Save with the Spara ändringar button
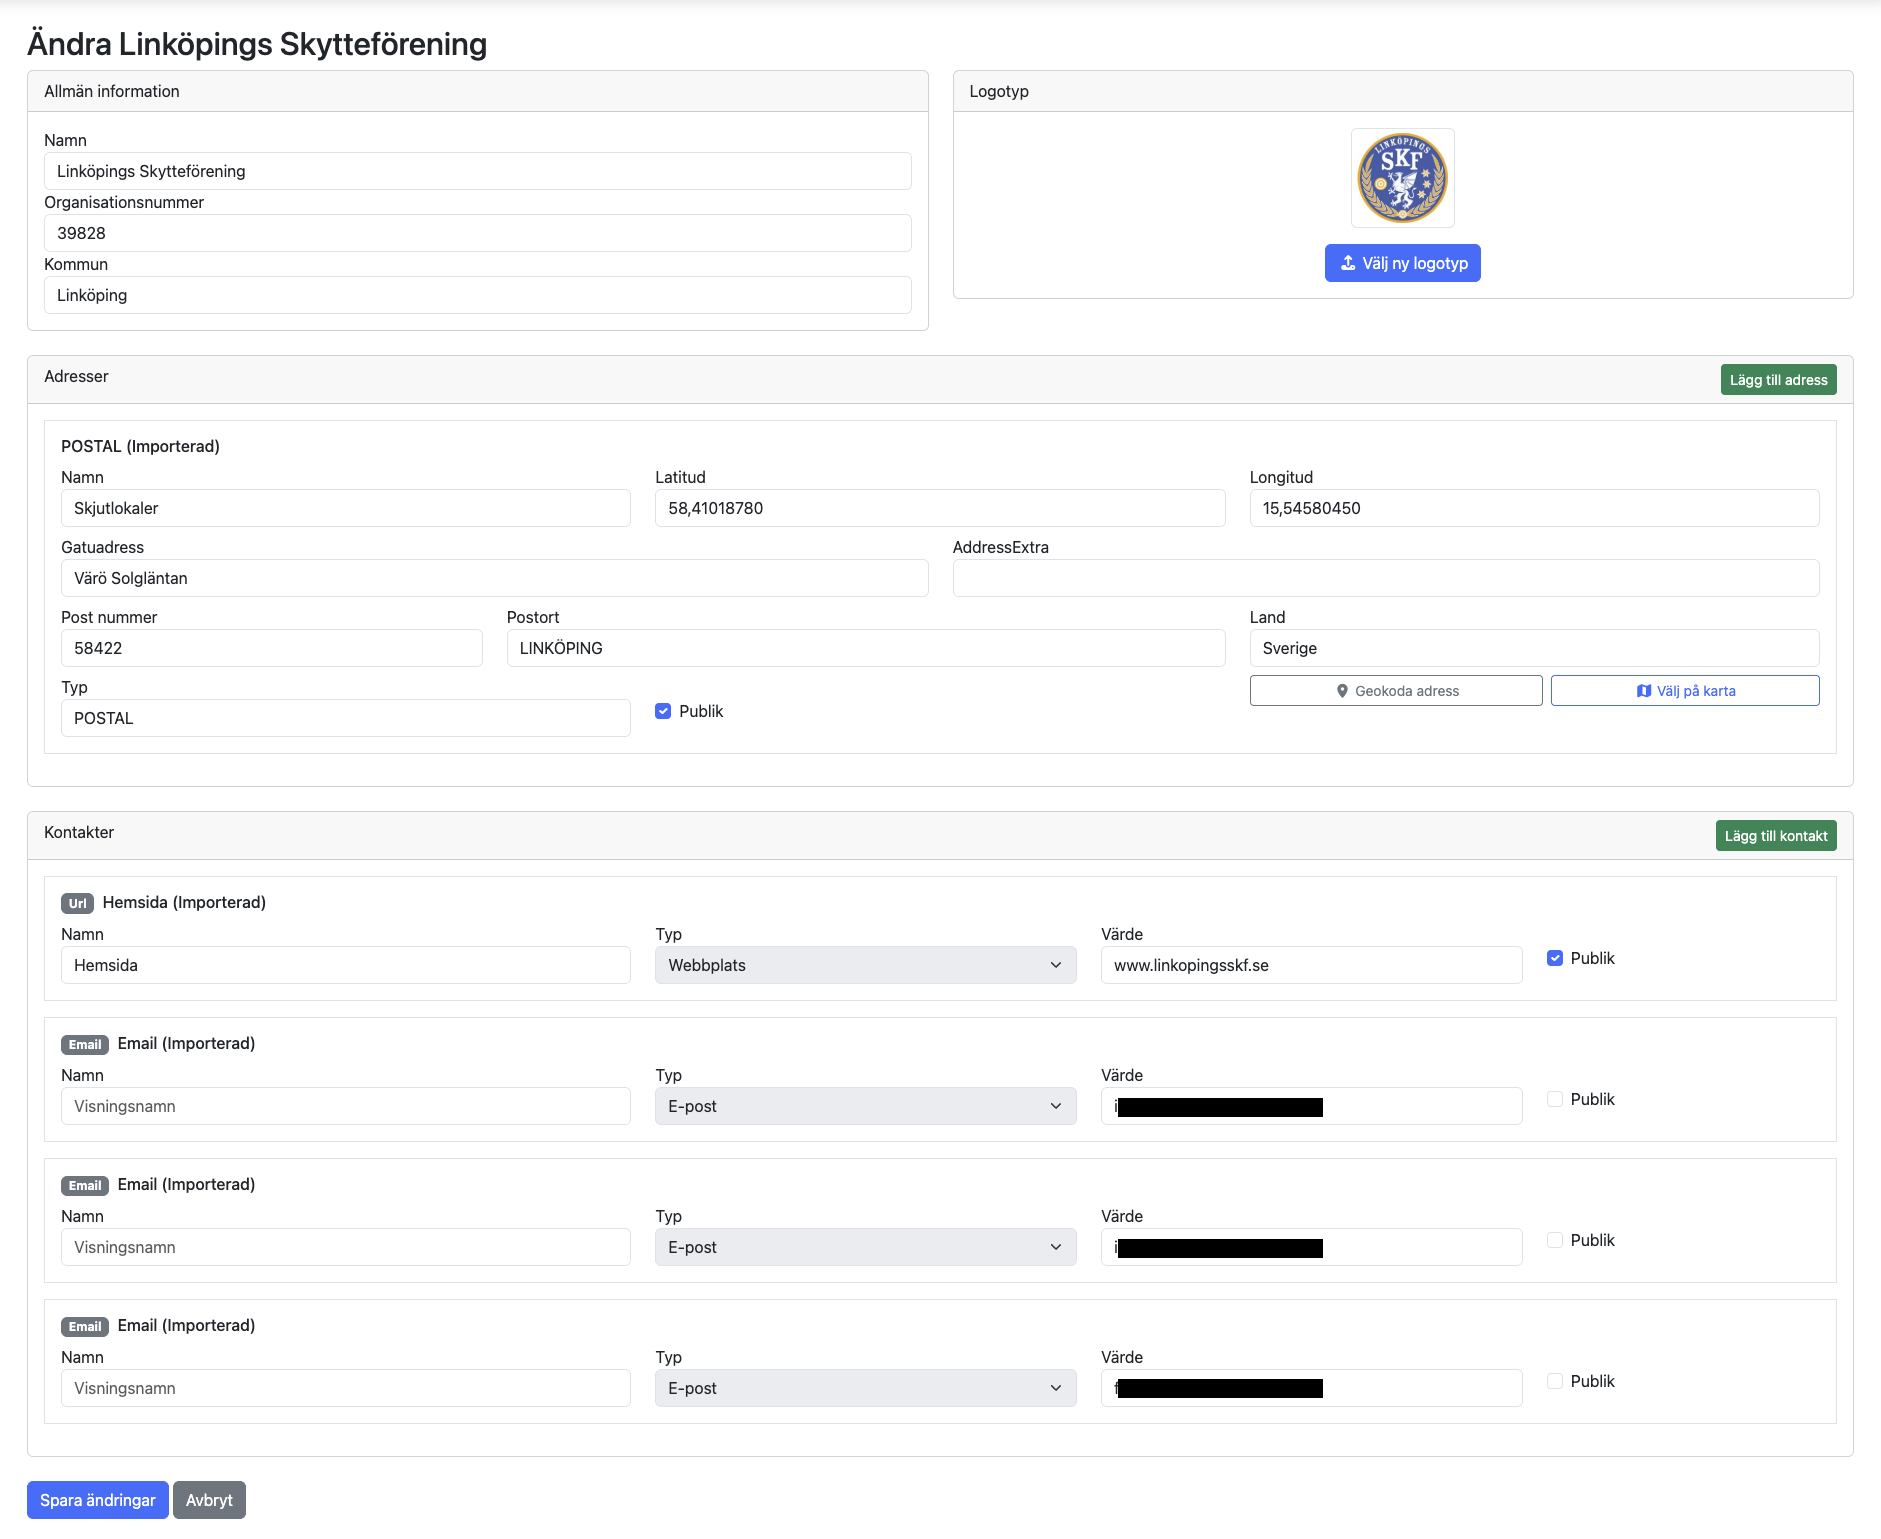Viewport: 1881px width, 1539px height. click(97, 1500)
